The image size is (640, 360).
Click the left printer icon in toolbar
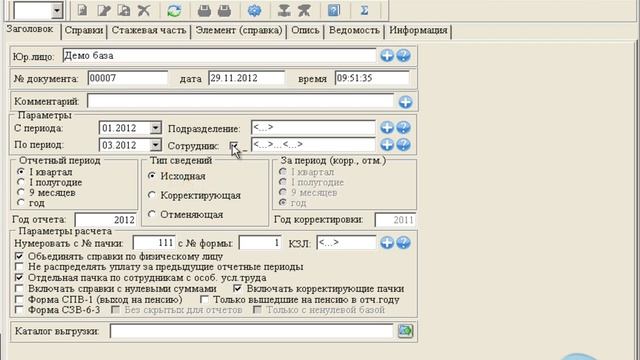(x=204, y=10)
